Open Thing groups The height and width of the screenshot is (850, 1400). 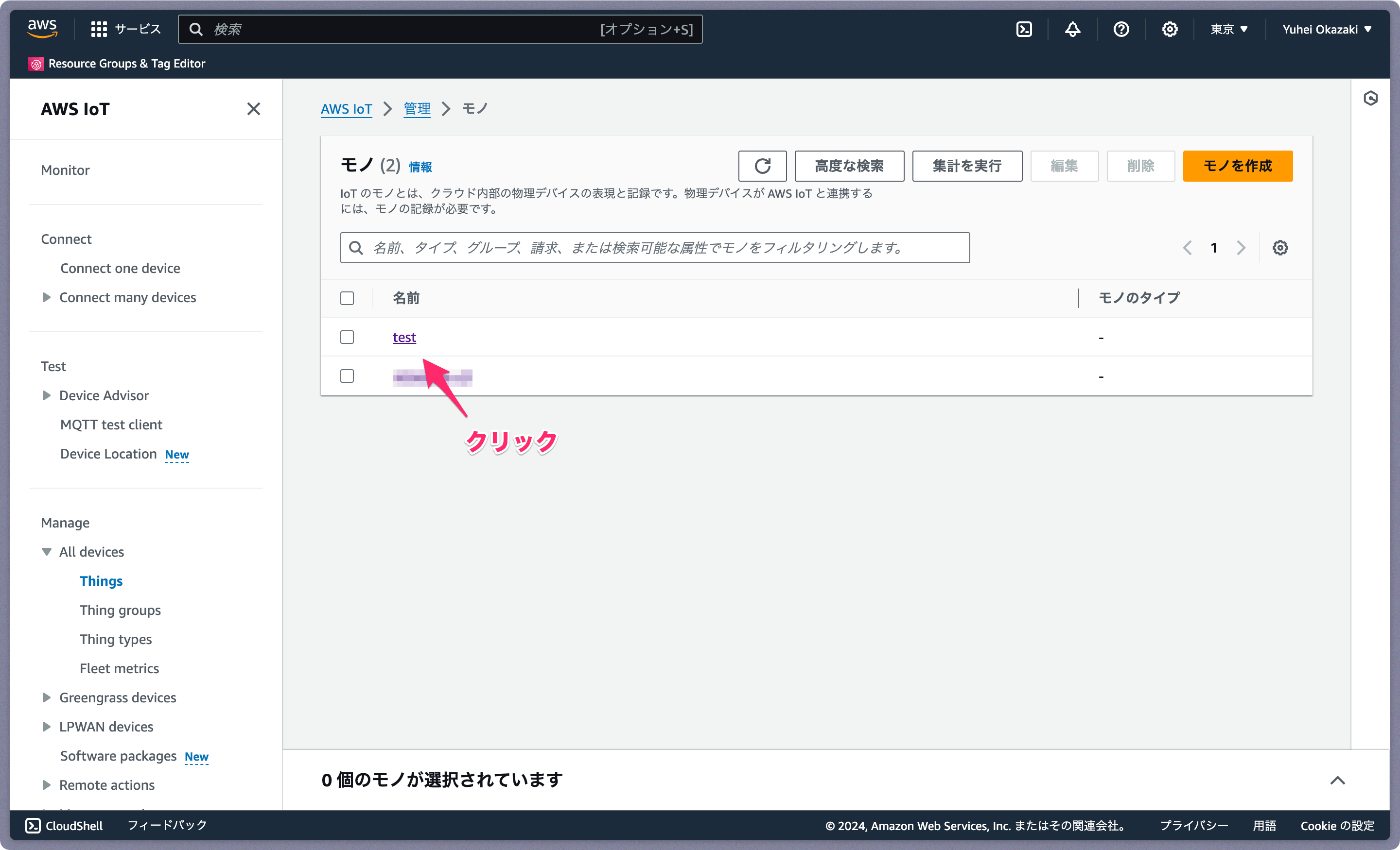pos(120,610)
